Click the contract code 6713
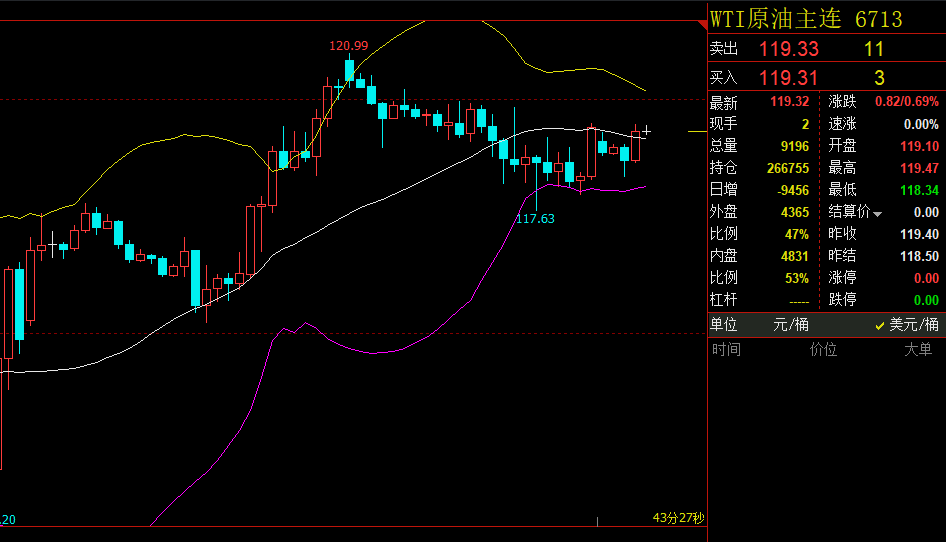 (878, 20)
